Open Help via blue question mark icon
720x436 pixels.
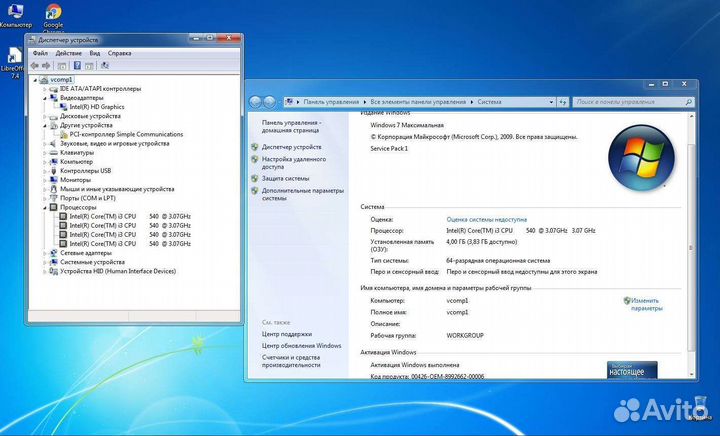77,66
